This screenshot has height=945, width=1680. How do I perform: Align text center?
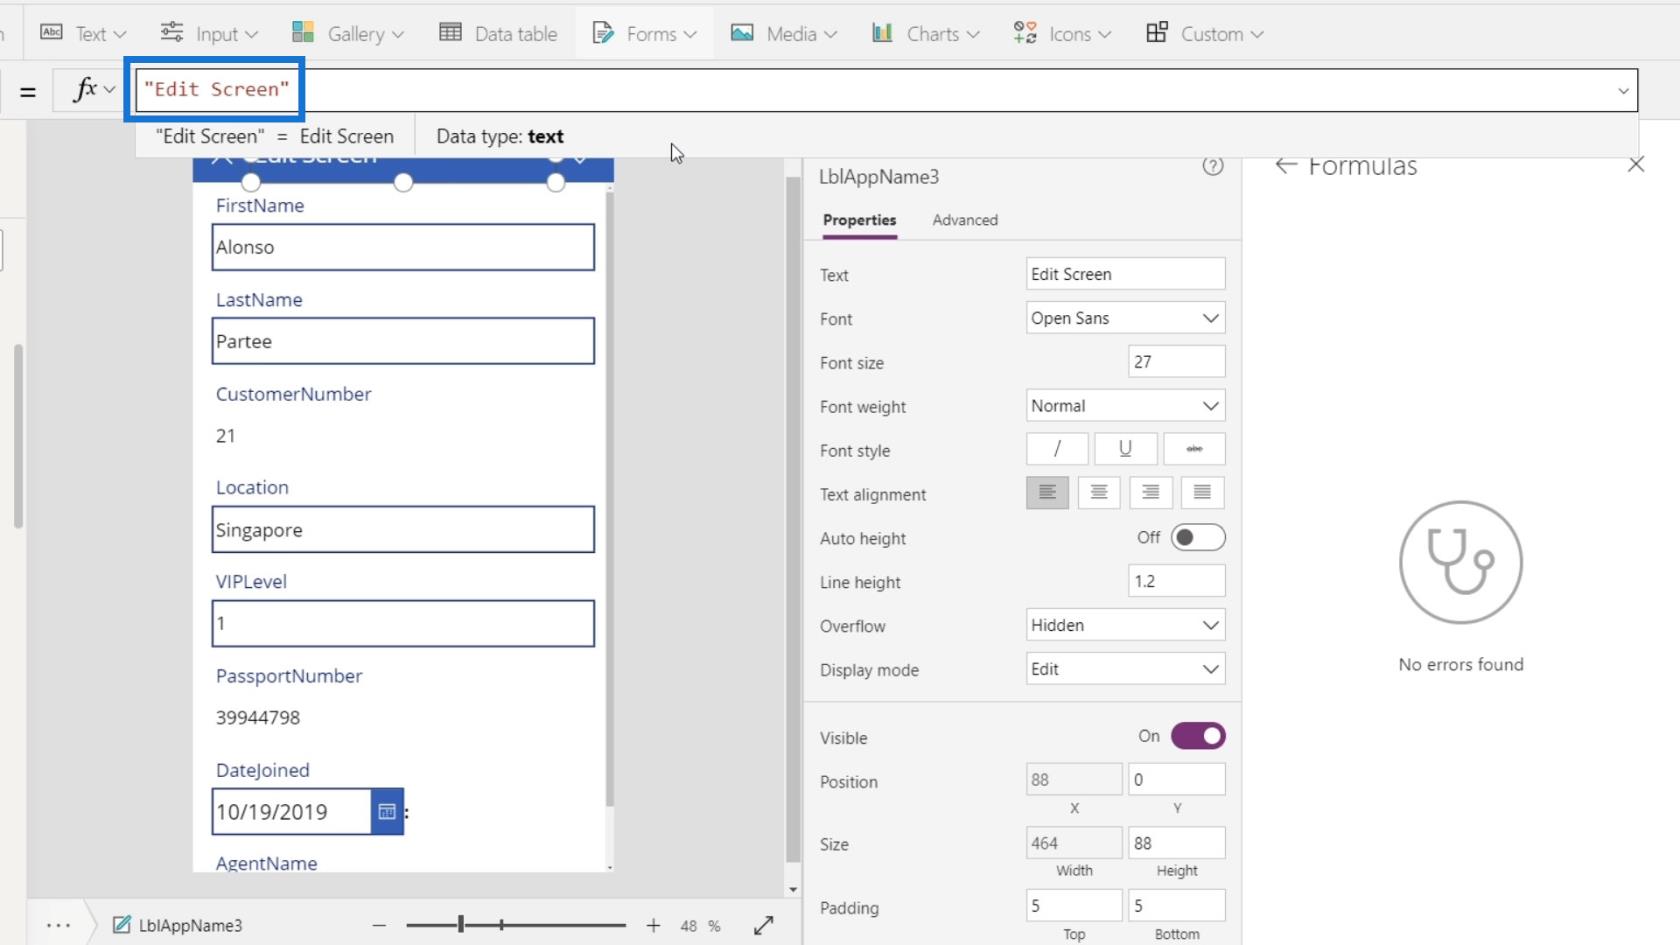click(1099, 493)
